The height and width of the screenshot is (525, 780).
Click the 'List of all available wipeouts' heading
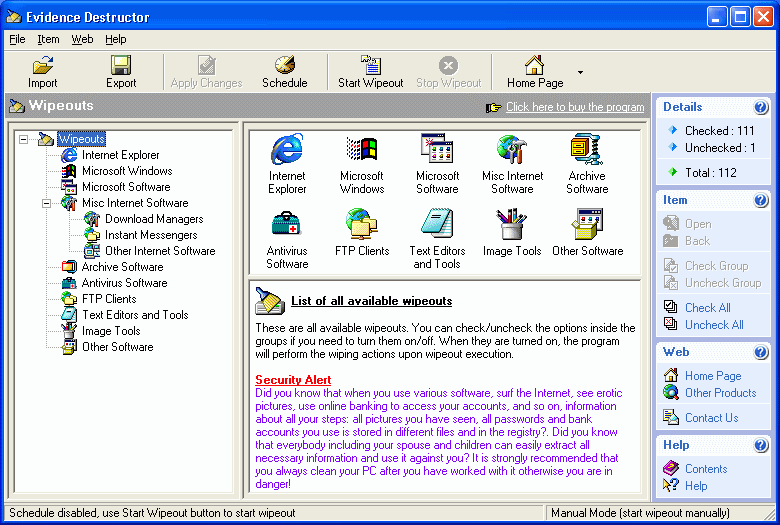pos(372,301)
